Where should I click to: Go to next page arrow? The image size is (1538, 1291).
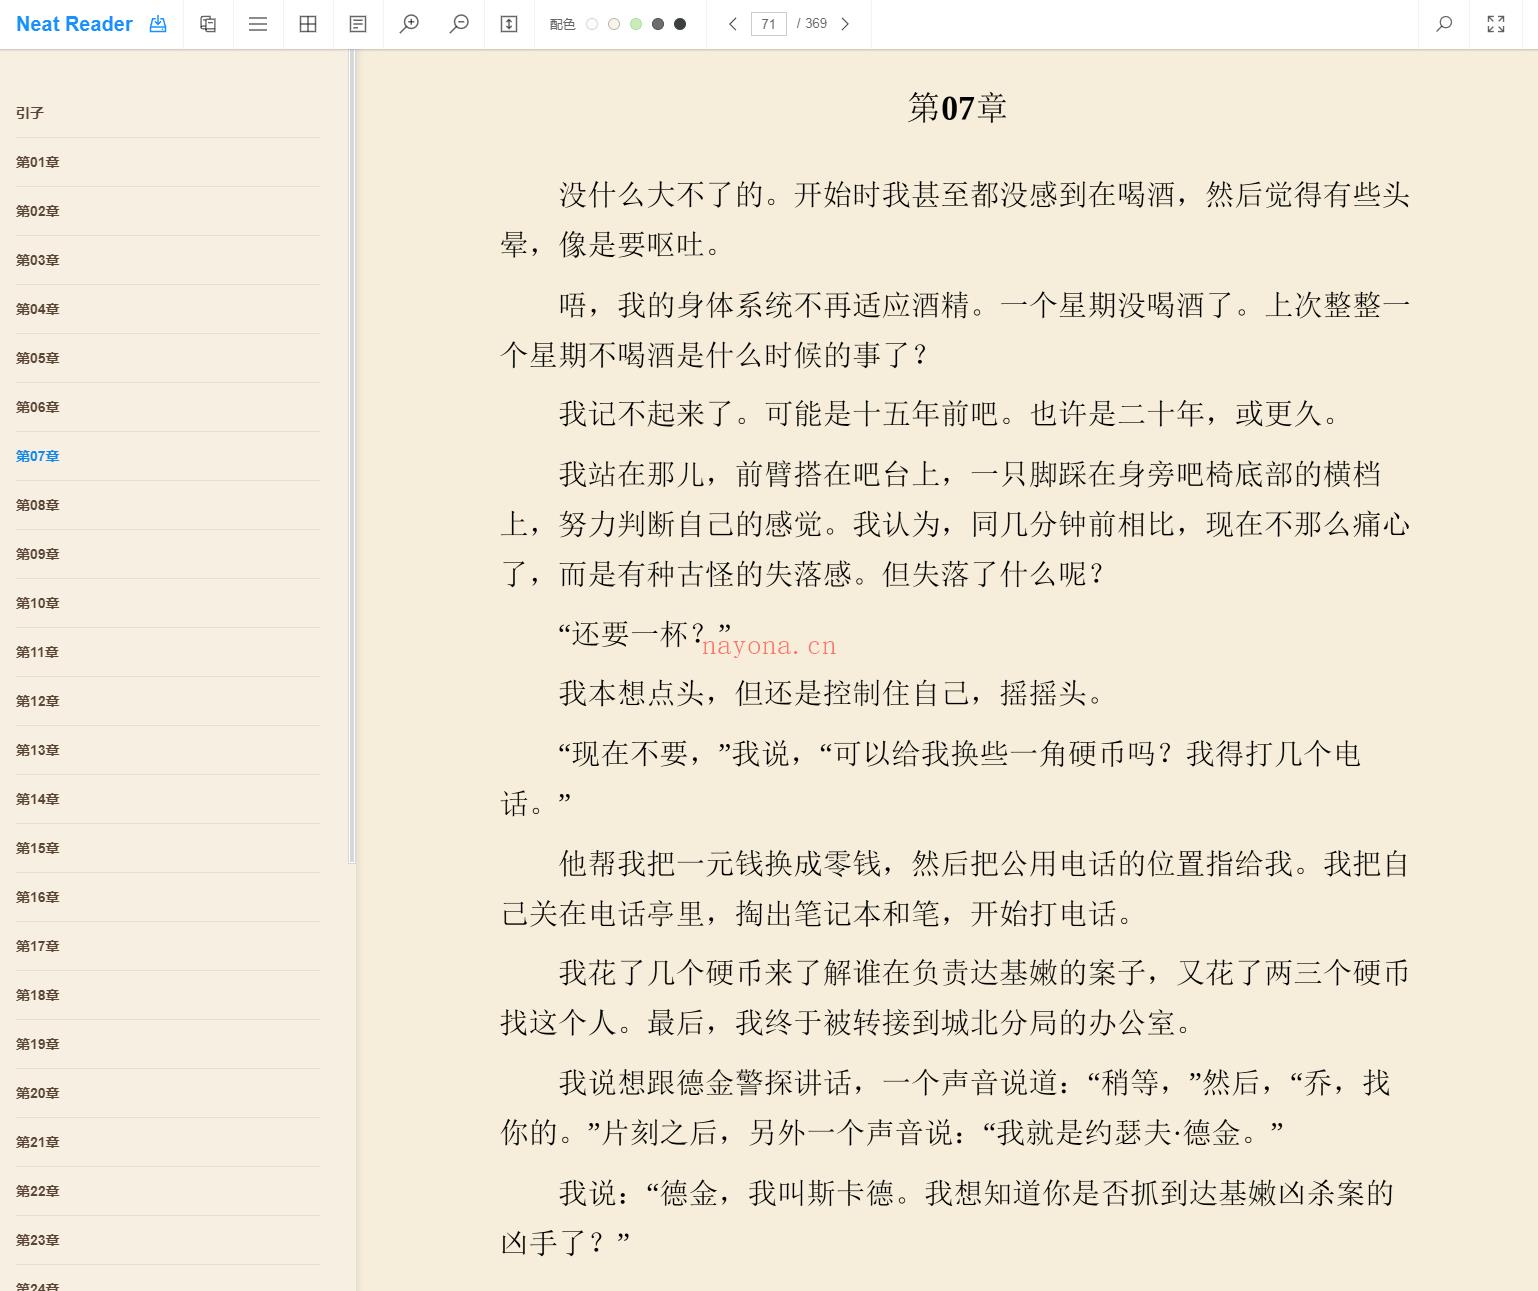pyautogui.click(x=845, y=24)
